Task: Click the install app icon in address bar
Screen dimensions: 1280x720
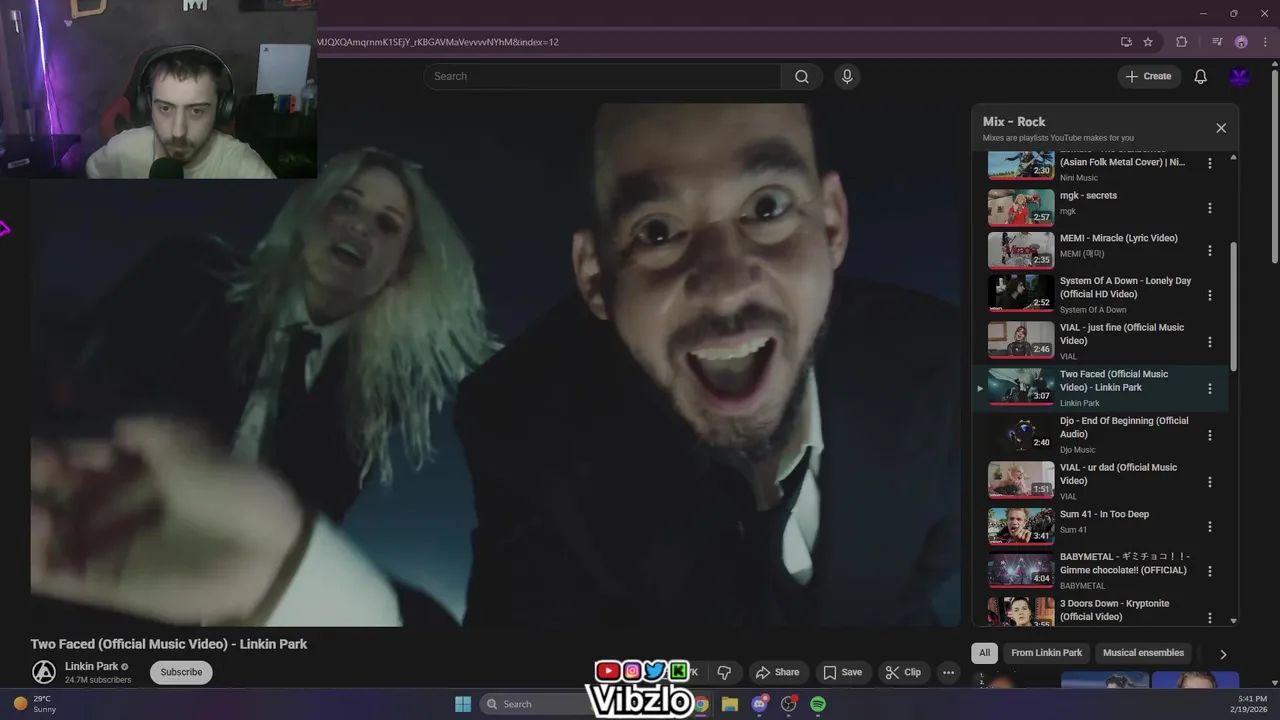Action: coord(1126,42)
